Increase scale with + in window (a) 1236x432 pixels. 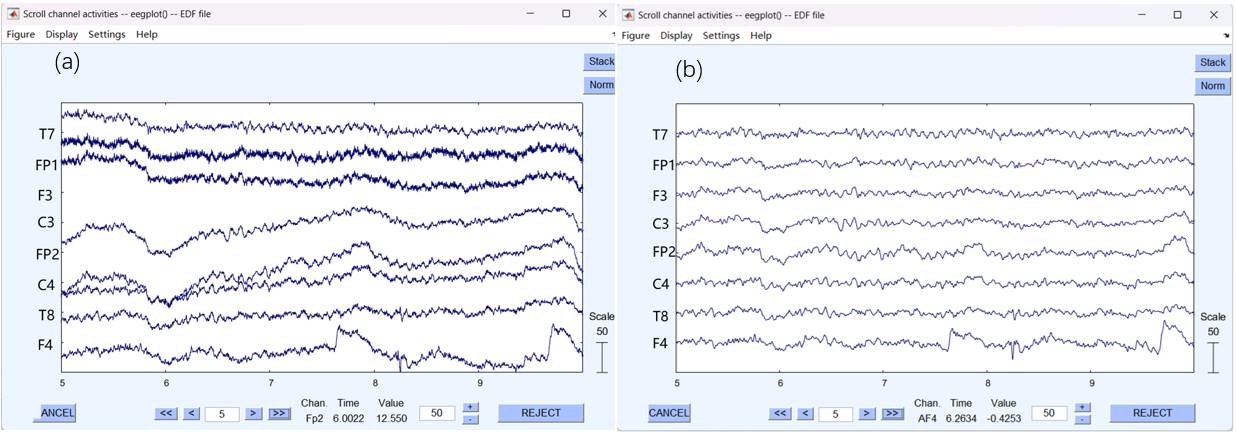click(x=470, y=407)
